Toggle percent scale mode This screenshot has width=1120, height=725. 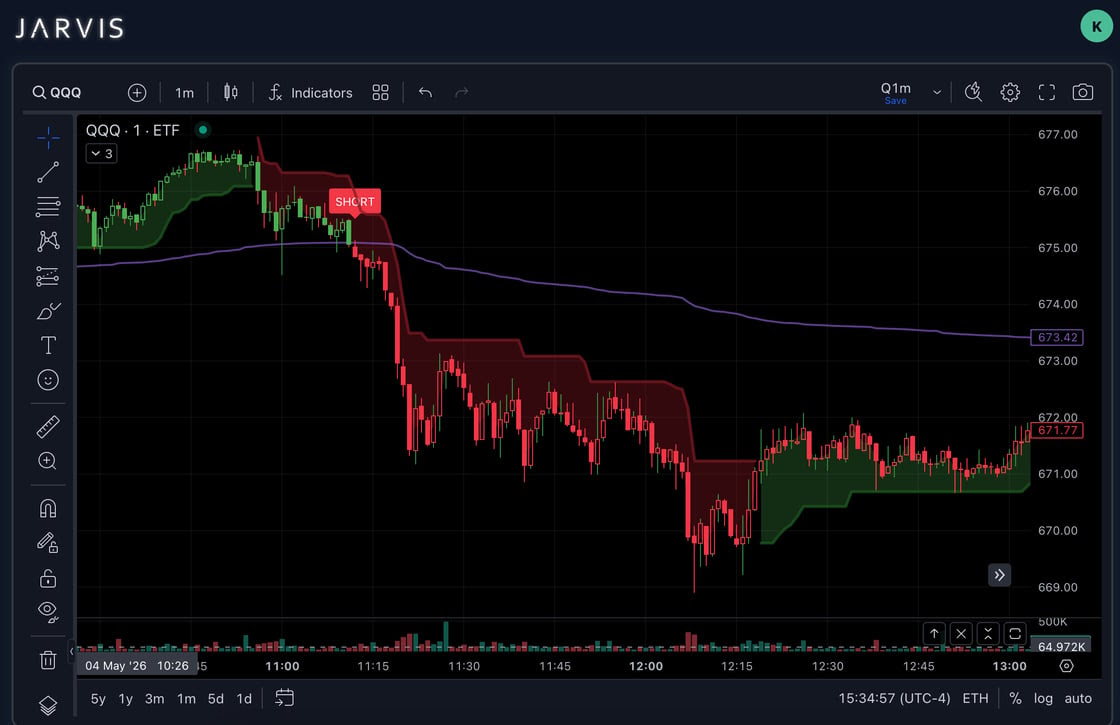[1015, 699]
